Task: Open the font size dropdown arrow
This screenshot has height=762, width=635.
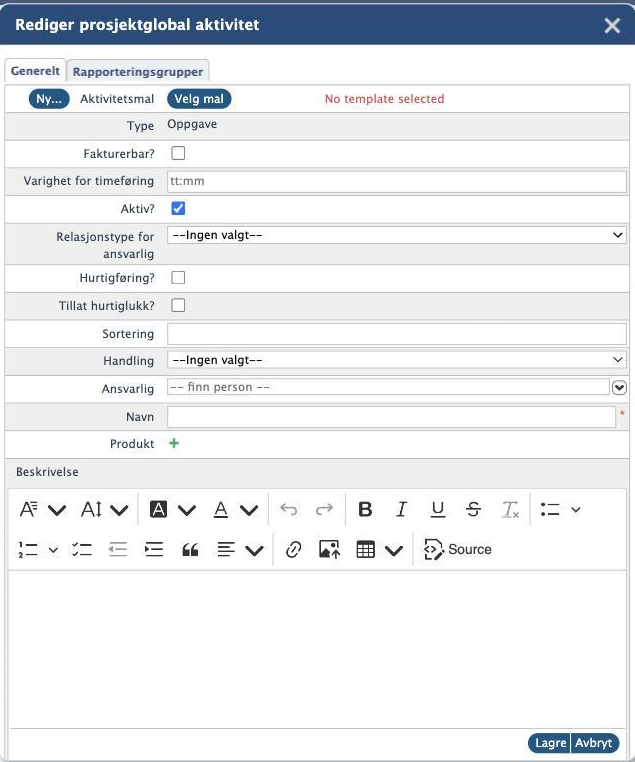Action: (x=119, y=510)
